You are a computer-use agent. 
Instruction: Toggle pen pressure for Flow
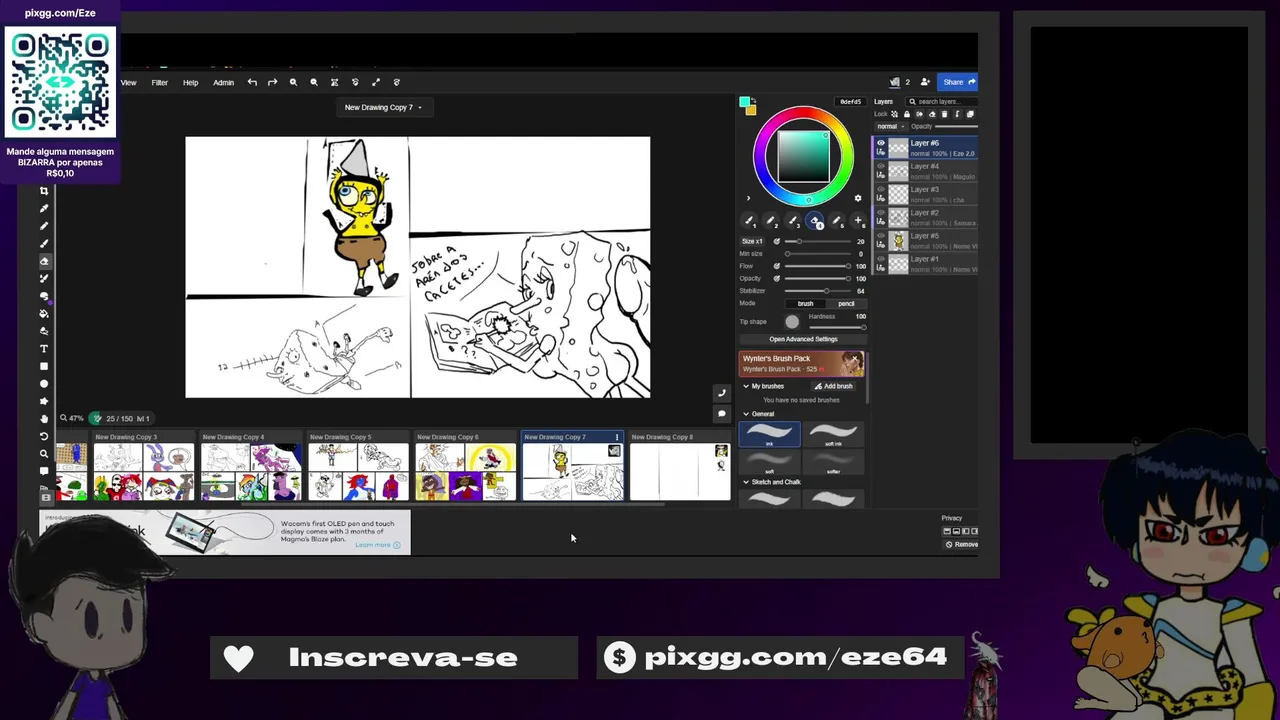pos(777,266)
